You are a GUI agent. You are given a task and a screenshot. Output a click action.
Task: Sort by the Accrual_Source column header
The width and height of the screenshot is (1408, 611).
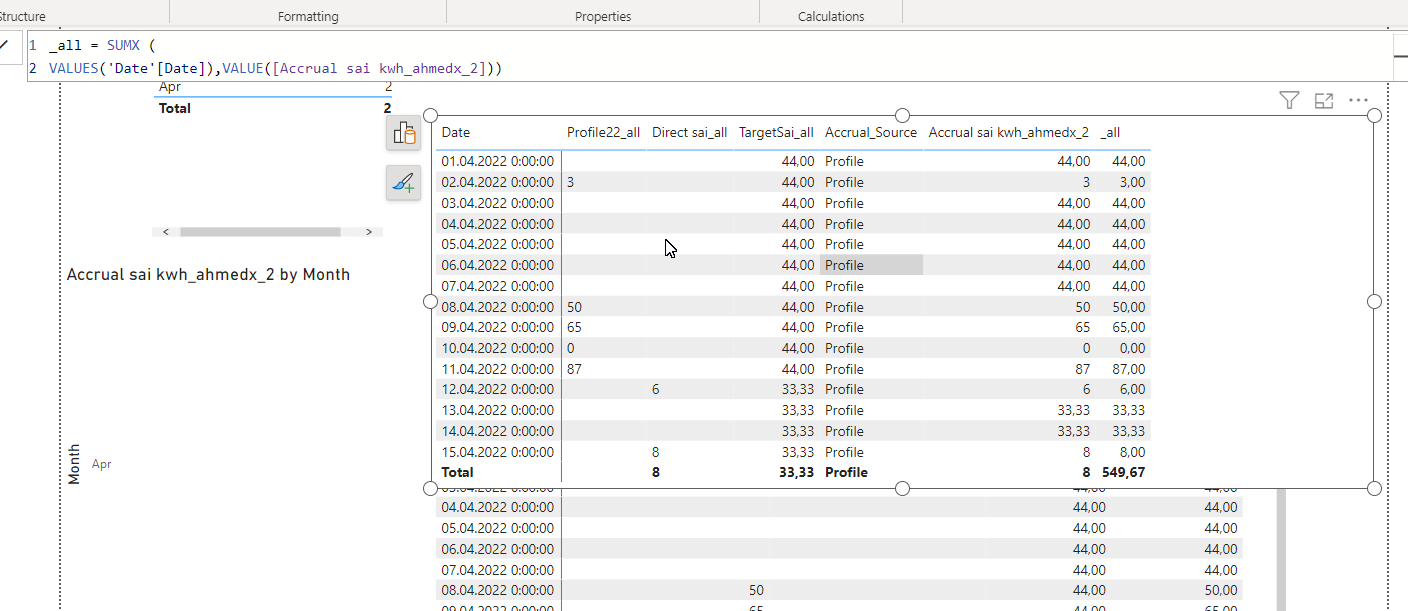coord(871,132)
